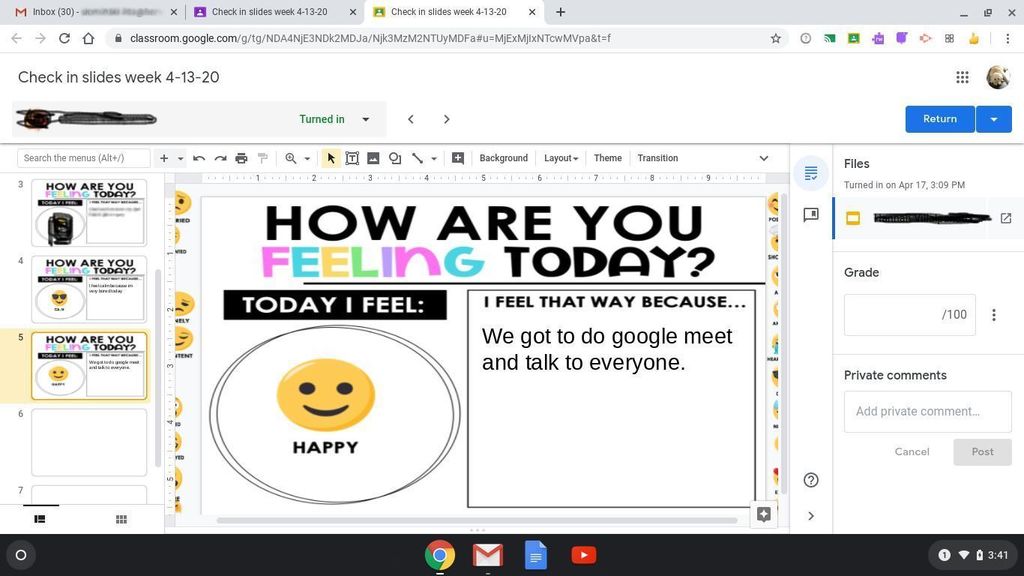
Task: Open submitted file in new window
Action: pyautogui.click(x=1006, y=218)
